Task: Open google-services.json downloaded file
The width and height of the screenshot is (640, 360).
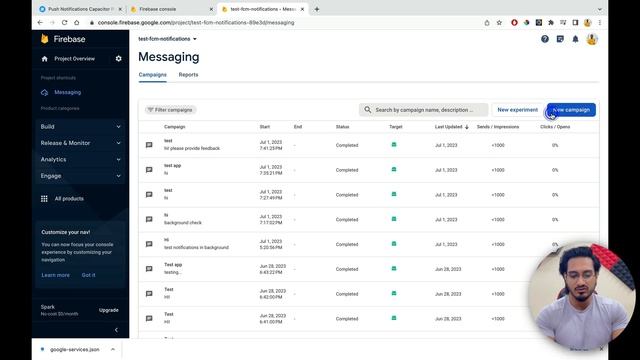Action: [75, 349]
